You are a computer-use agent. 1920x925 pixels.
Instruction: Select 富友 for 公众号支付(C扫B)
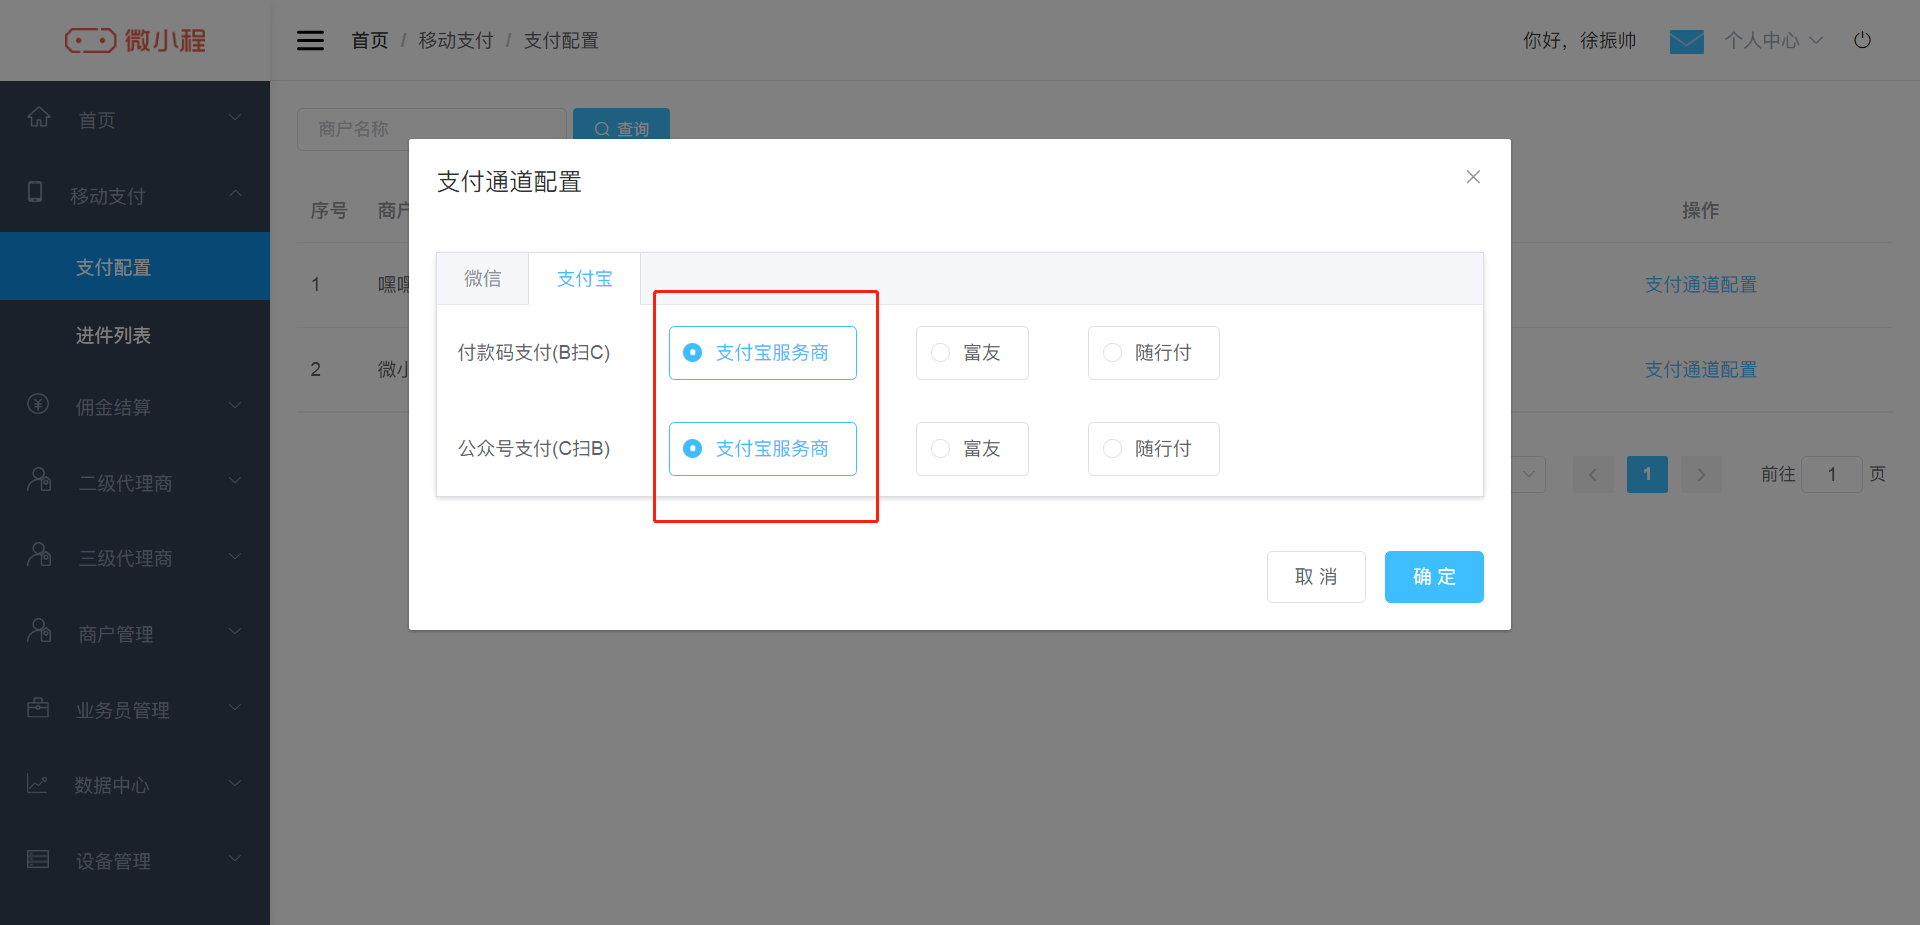coord(972,449)
